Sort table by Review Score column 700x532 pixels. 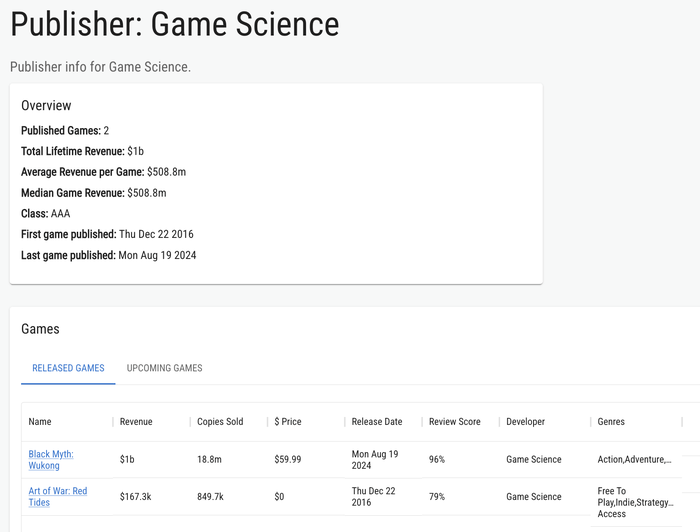coord(454,421)
